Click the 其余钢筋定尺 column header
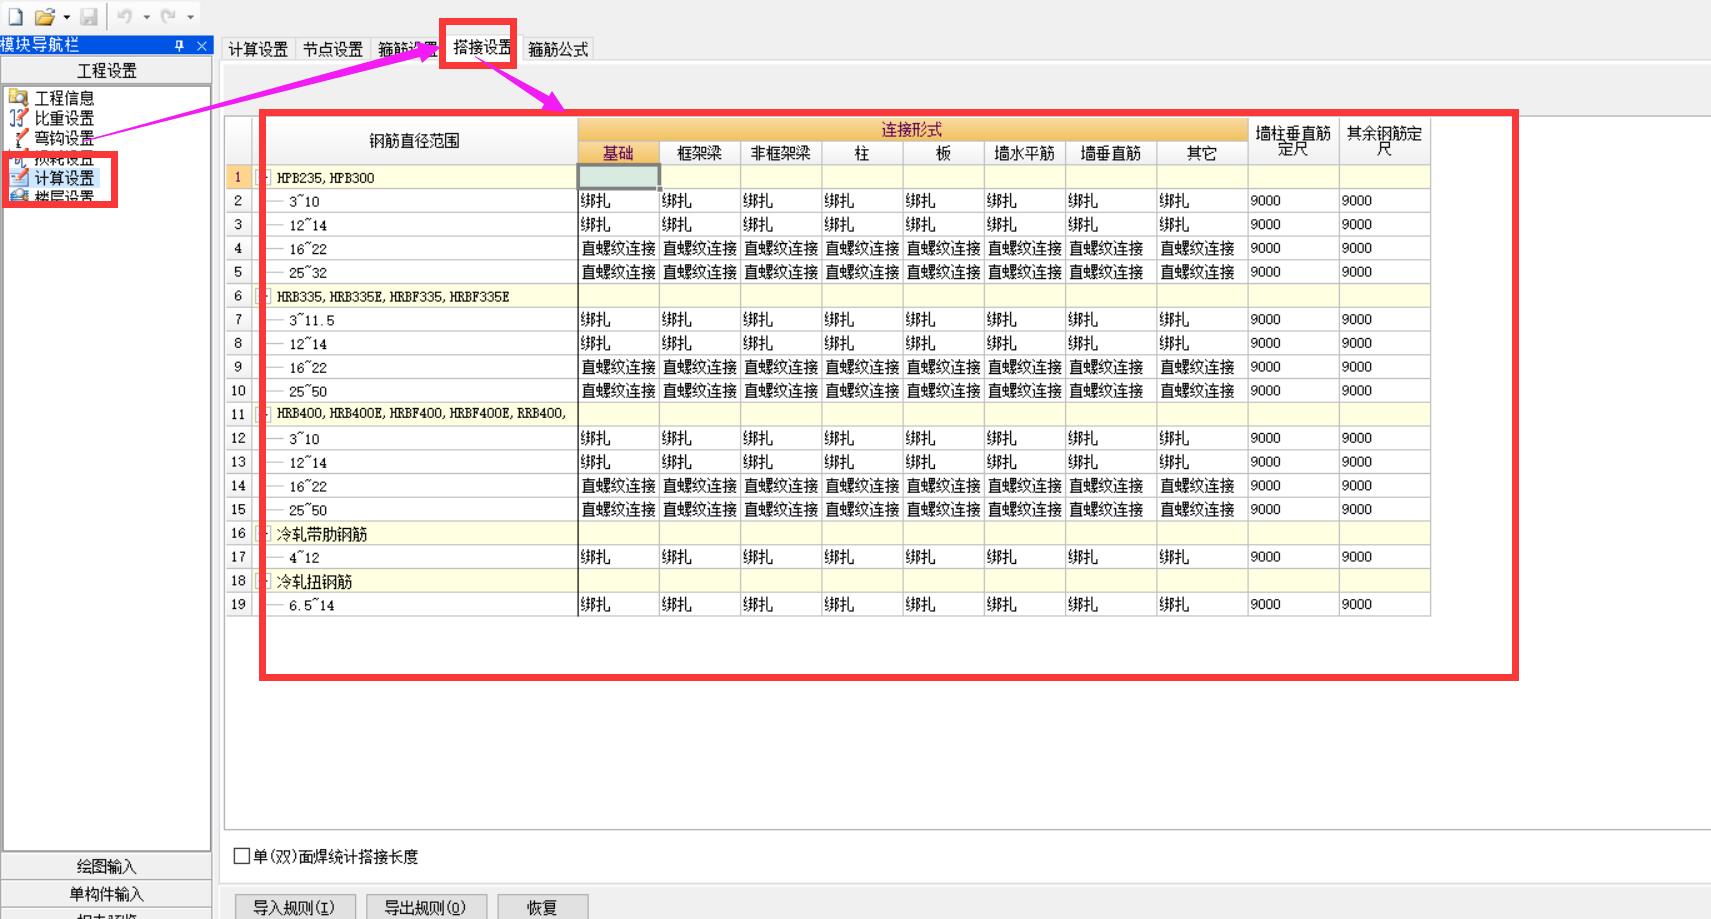Screen dimensions: 1711x919 1384,141
